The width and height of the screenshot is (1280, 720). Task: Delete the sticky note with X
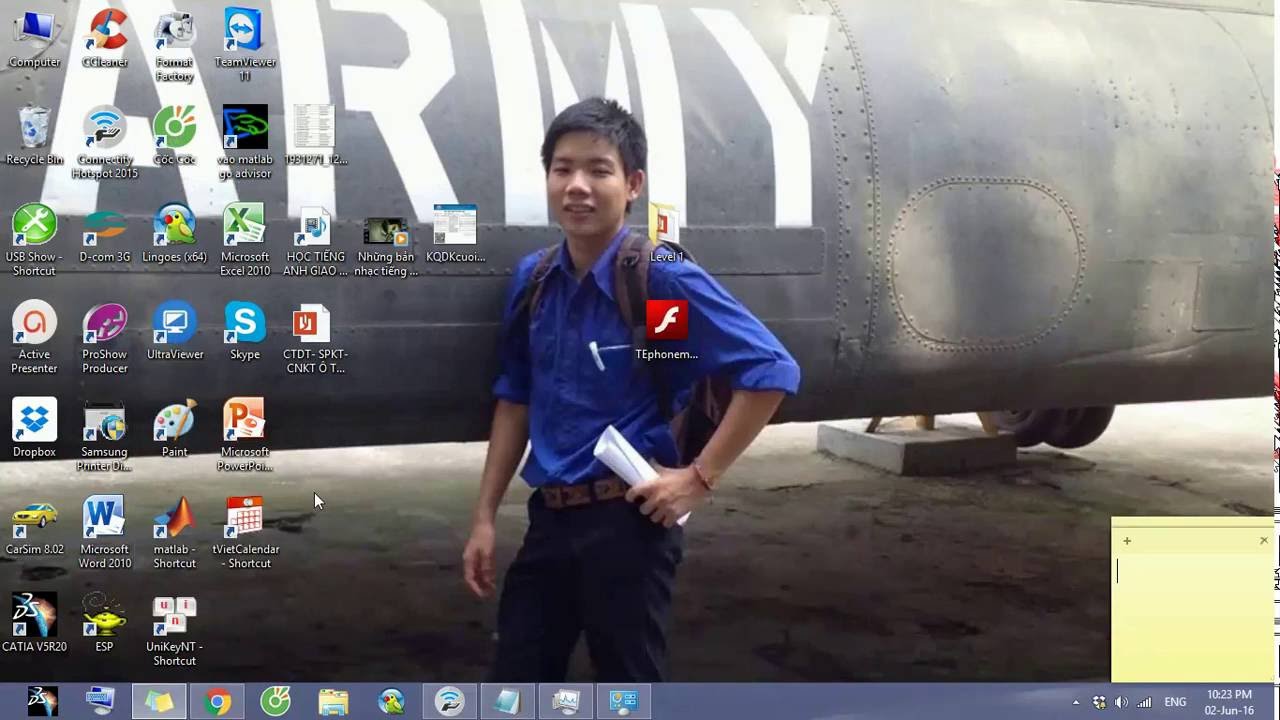point(1264,541)
